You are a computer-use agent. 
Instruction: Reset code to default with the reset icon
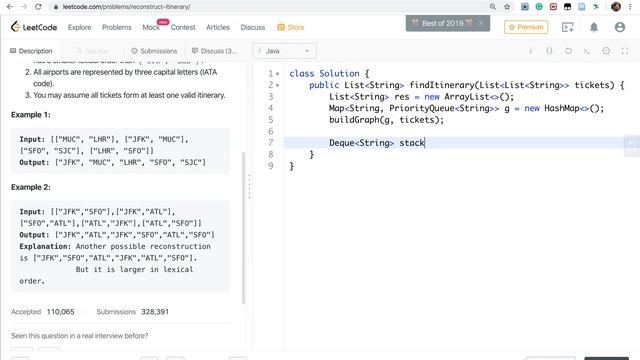click(568, 51)
